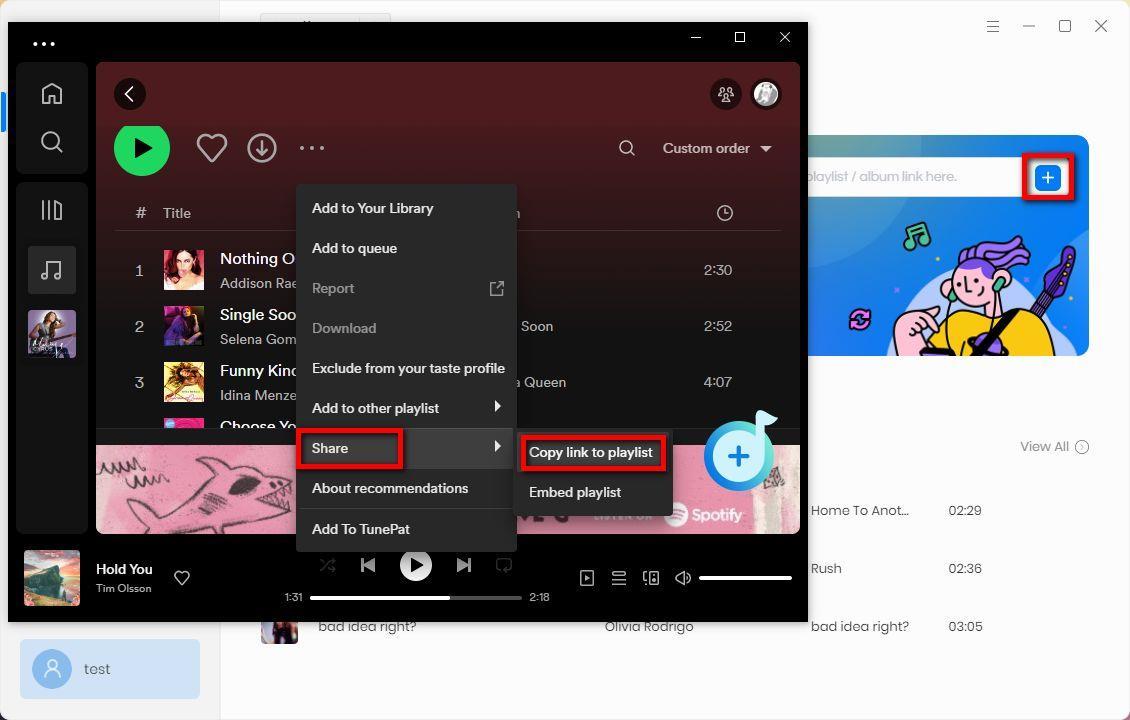The width and height of the screenshot is (1130, 720).
Task: Open the TunePat hamburger menu icon
Action: click(993, 27)
